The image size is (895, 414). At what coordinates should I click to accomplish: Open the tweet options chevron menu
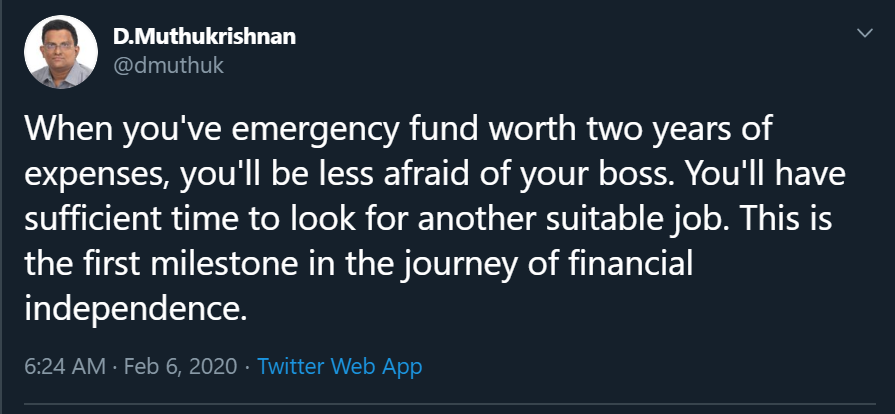864,35
